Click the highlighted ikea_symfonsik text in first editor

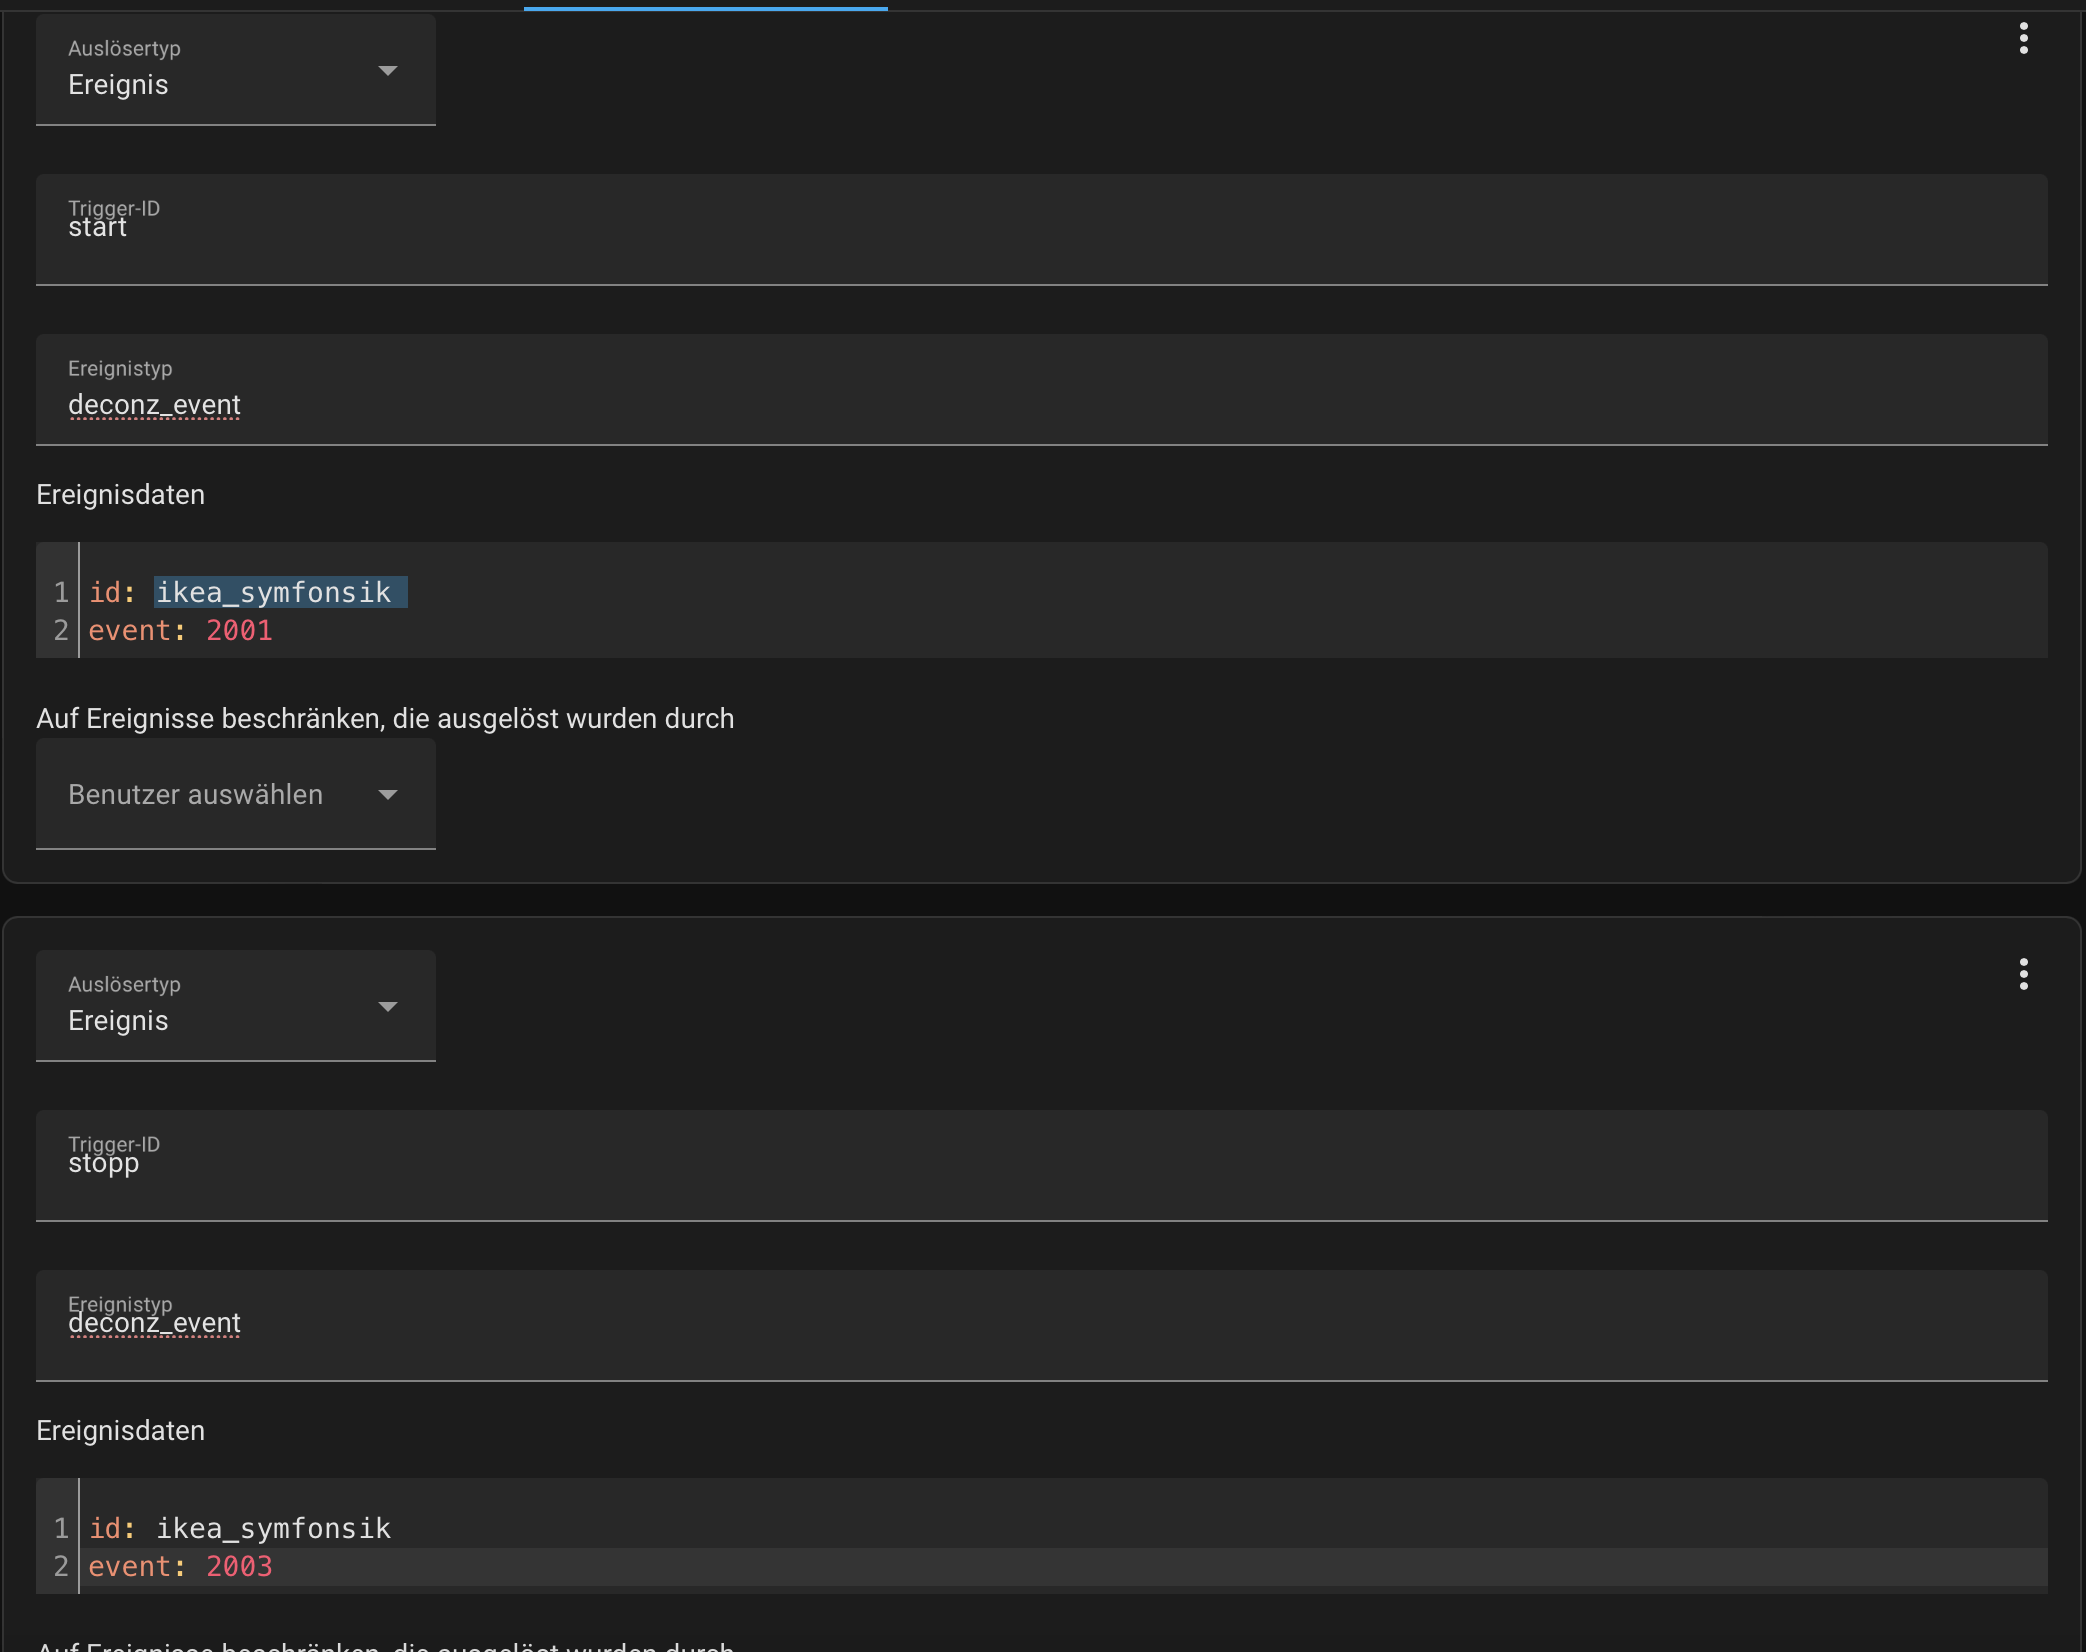tap(274, 592)
